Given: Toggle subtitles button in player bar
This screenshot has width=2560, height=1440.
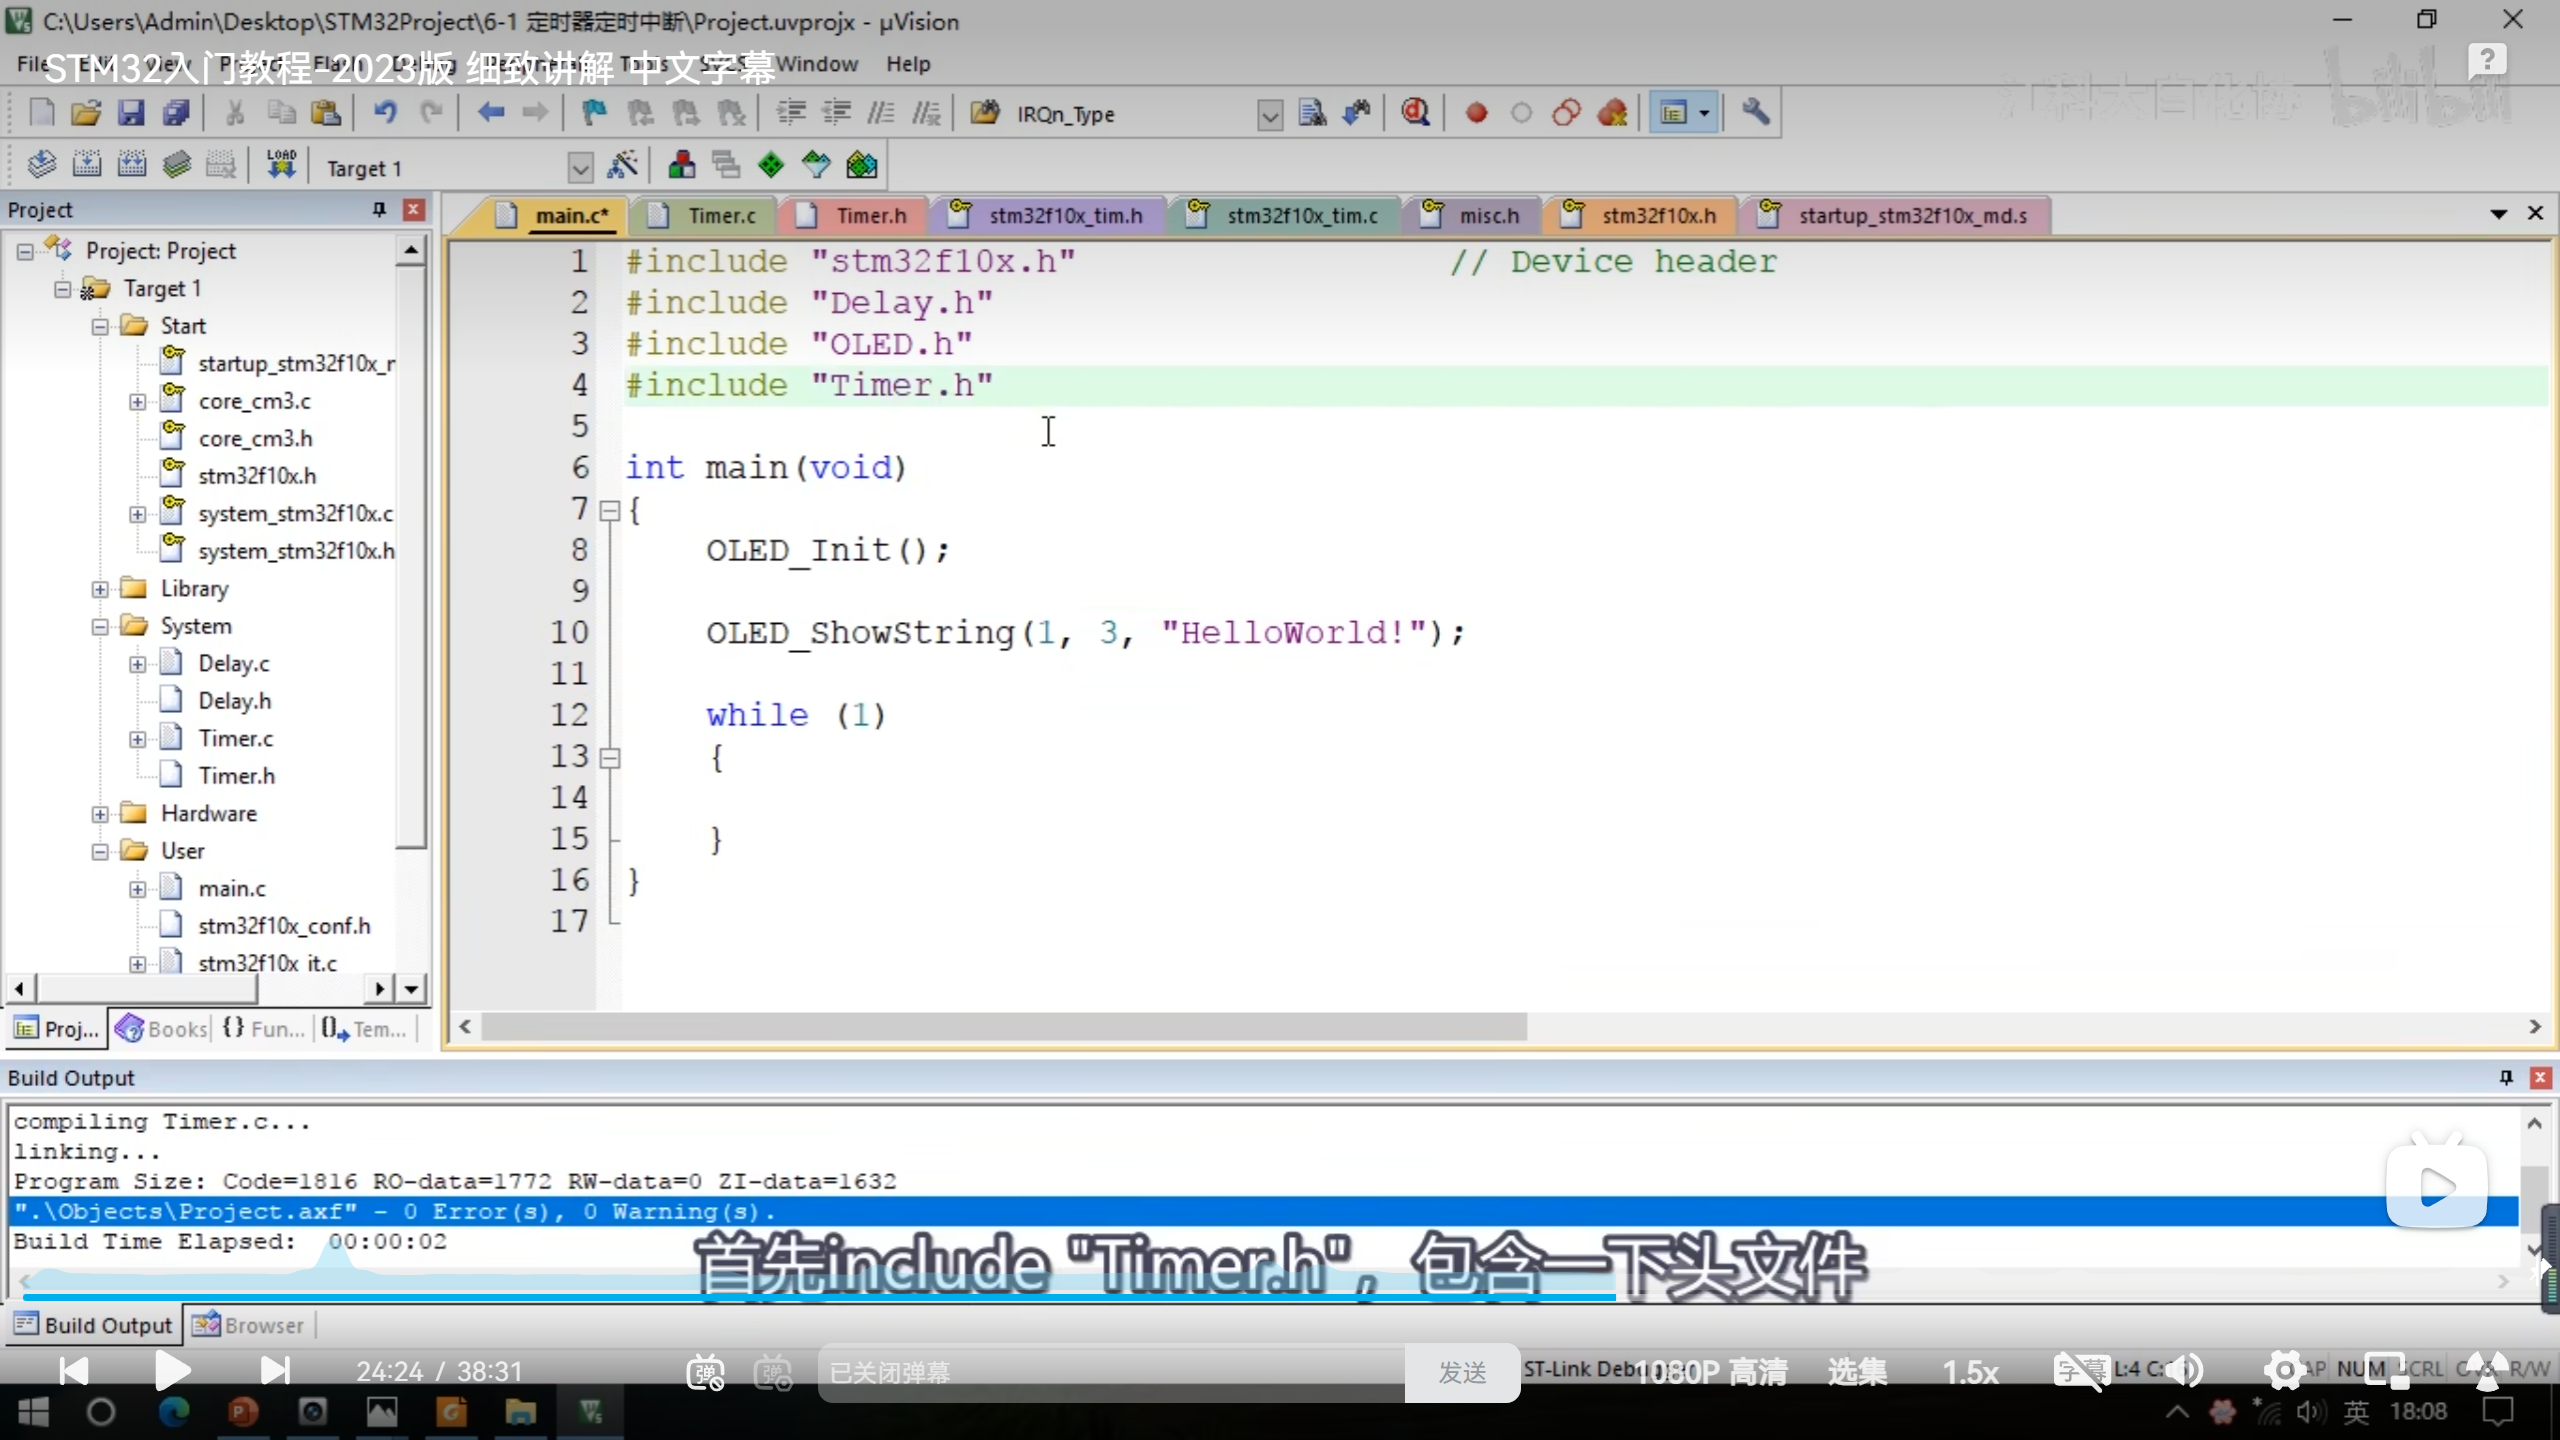Looking at the screenshot, I should coord(2080,1371).
